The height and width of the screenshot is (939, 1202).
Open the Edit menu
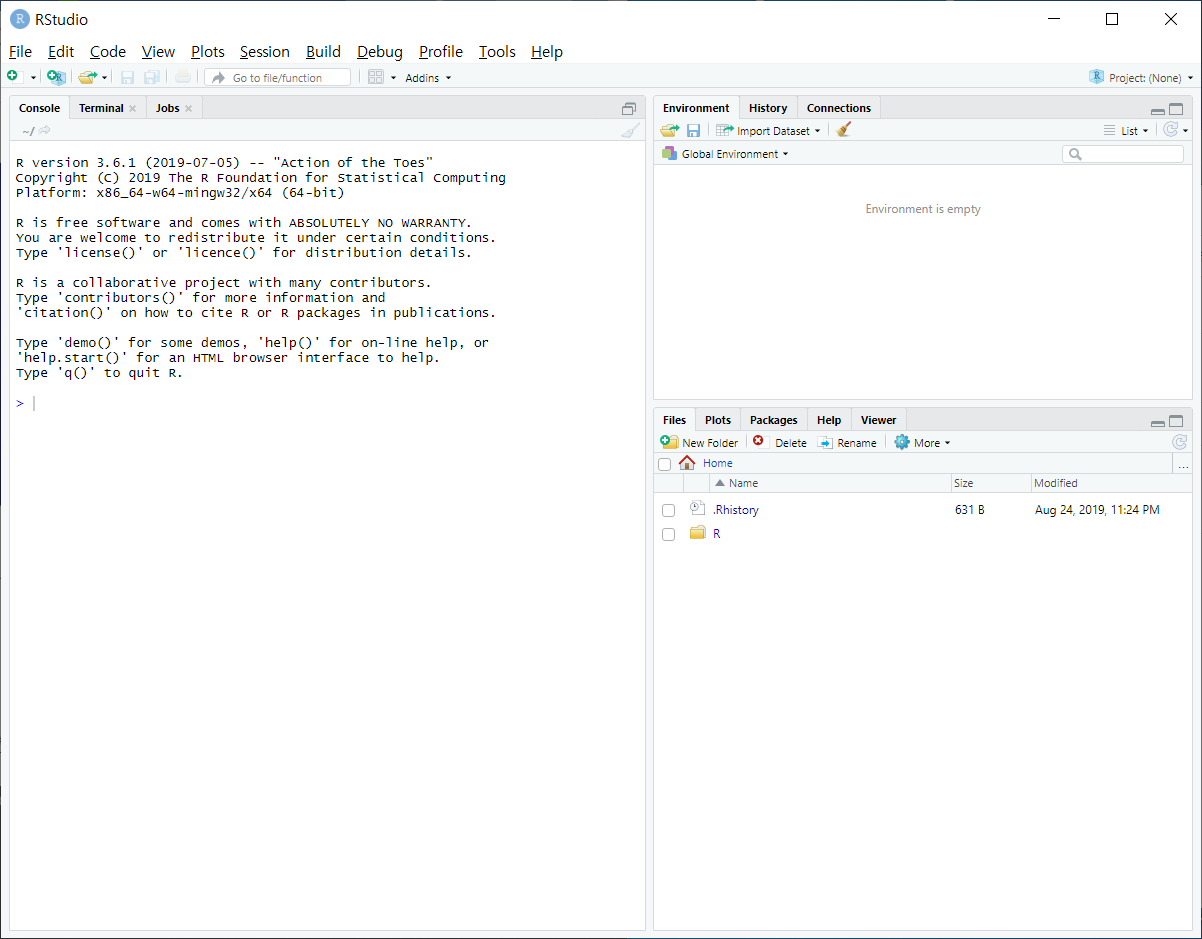point(61,52)
